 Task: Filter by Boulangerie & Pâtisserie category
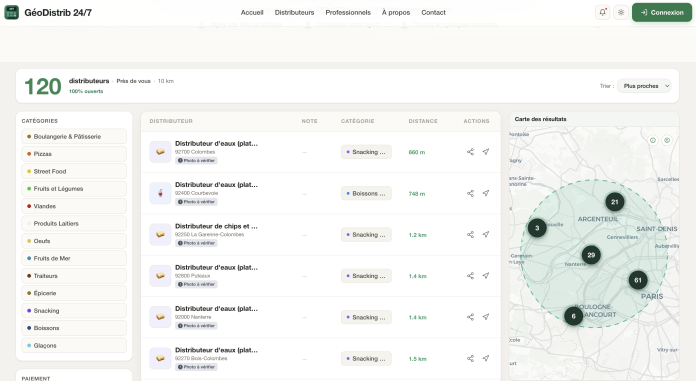74,136
